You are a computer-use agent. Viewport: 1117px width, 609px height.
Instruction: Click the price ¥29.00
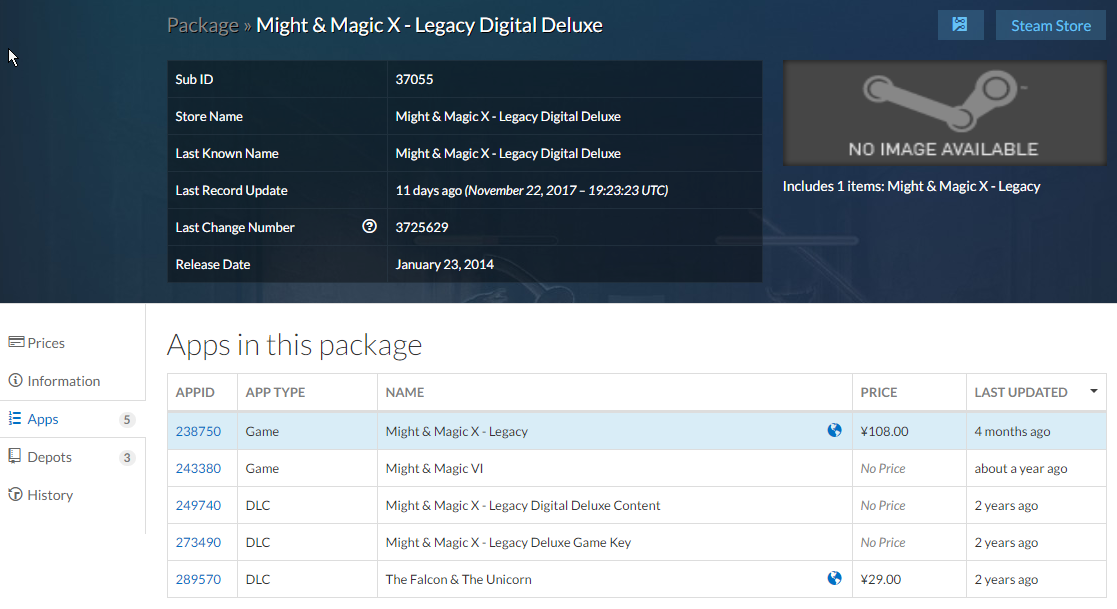tap(880, 580)
